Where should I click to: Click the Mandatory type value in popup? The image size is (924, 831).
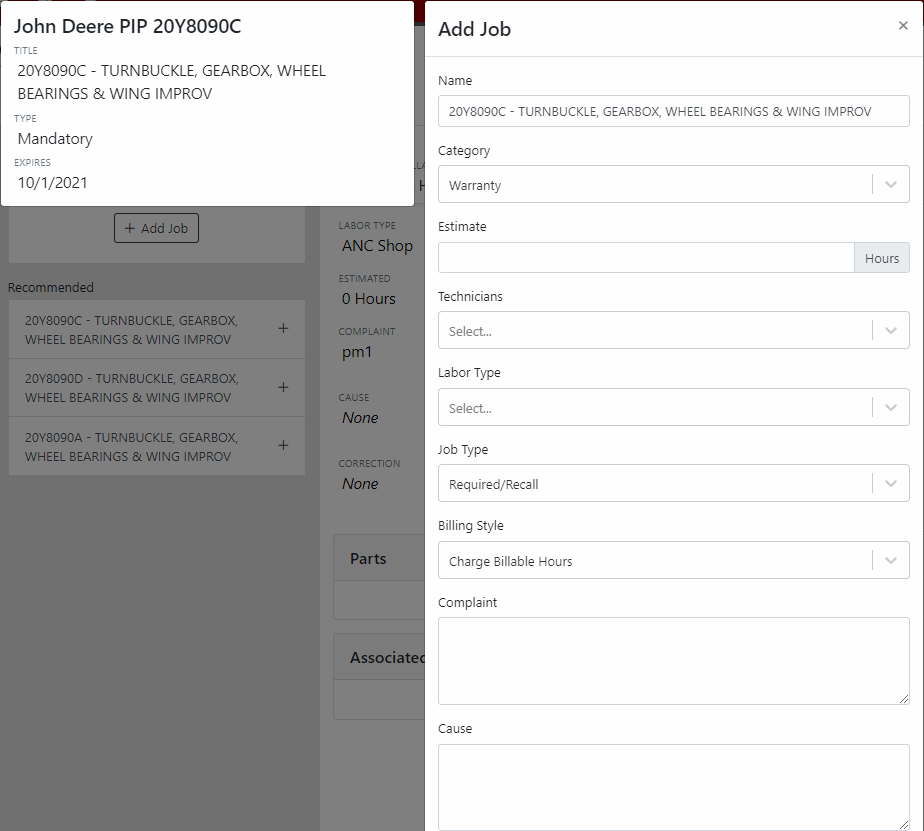tap(55, 139)
